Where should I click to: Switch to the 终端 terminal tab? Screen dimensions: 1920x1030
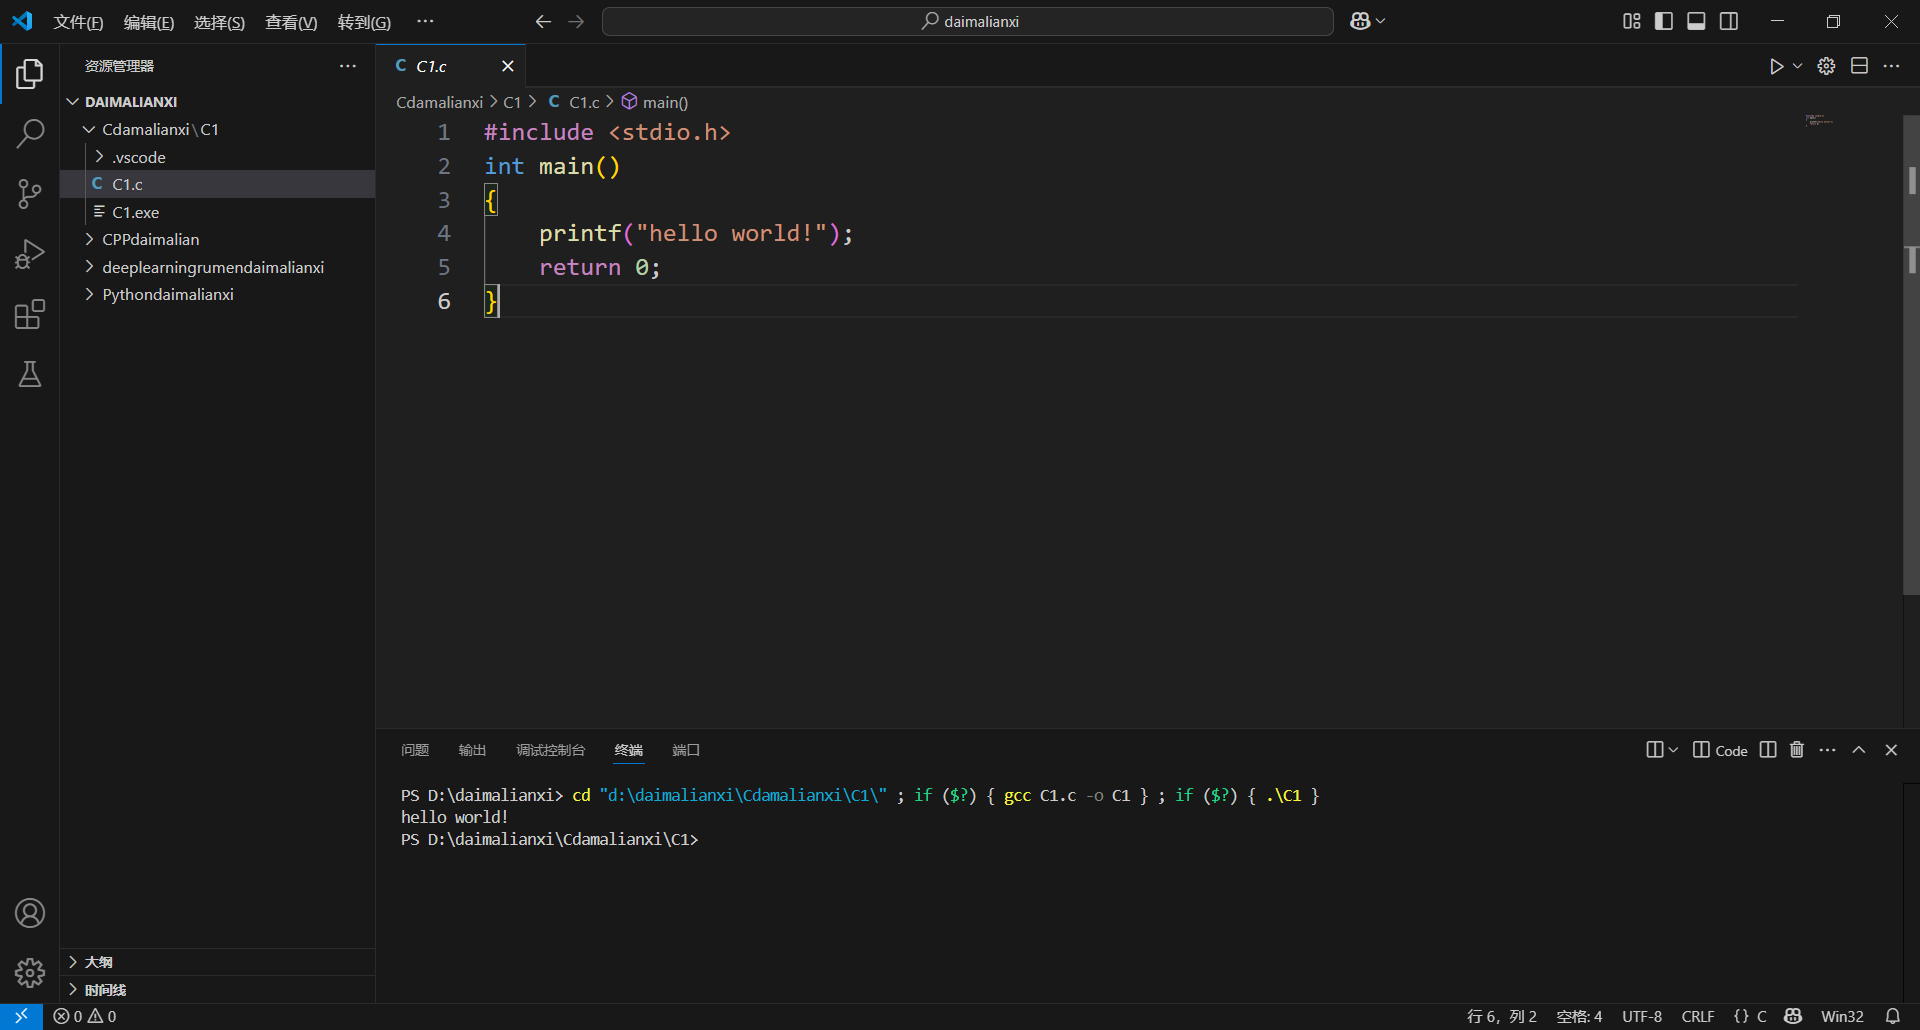coord(629,750)
